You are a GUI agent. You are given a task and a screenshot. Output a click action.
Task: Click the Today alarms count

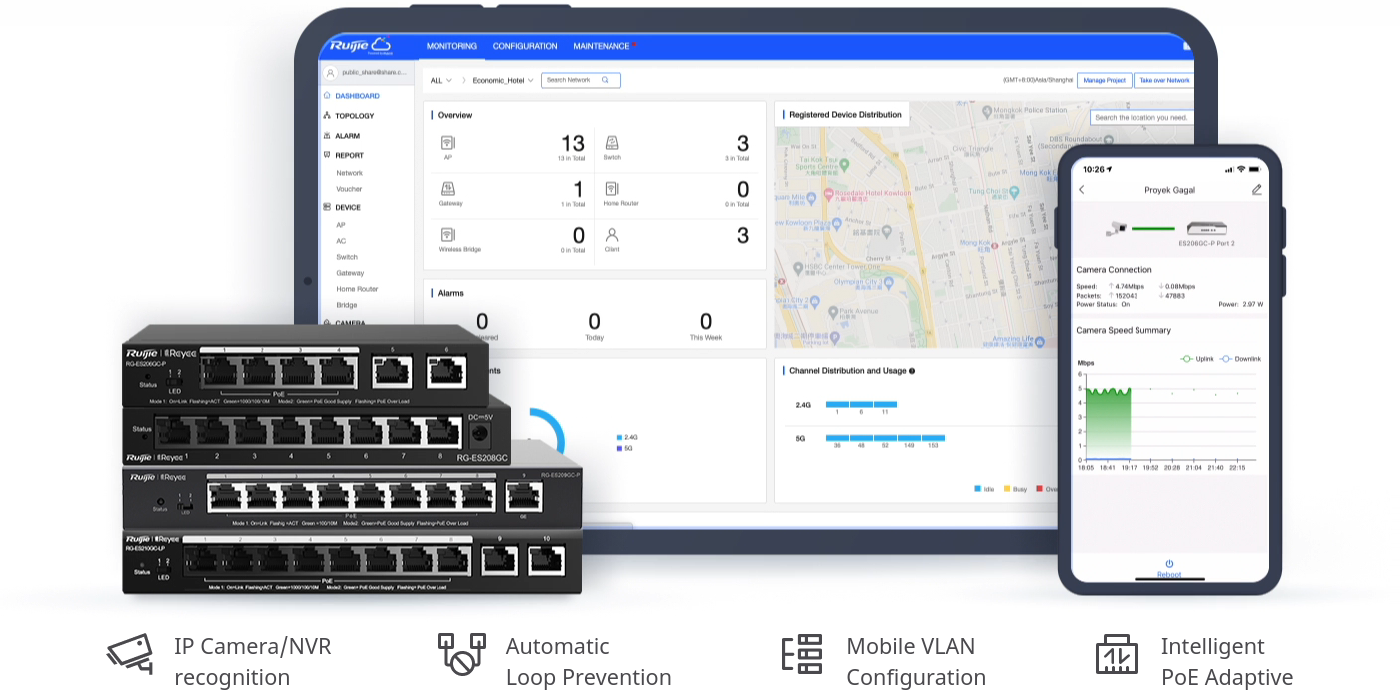point(594,321)
